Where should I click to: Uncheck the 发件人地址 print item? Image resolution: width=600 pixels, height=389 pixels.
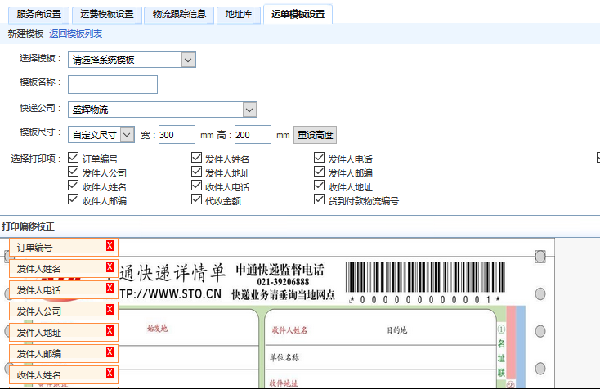[196, 171]
